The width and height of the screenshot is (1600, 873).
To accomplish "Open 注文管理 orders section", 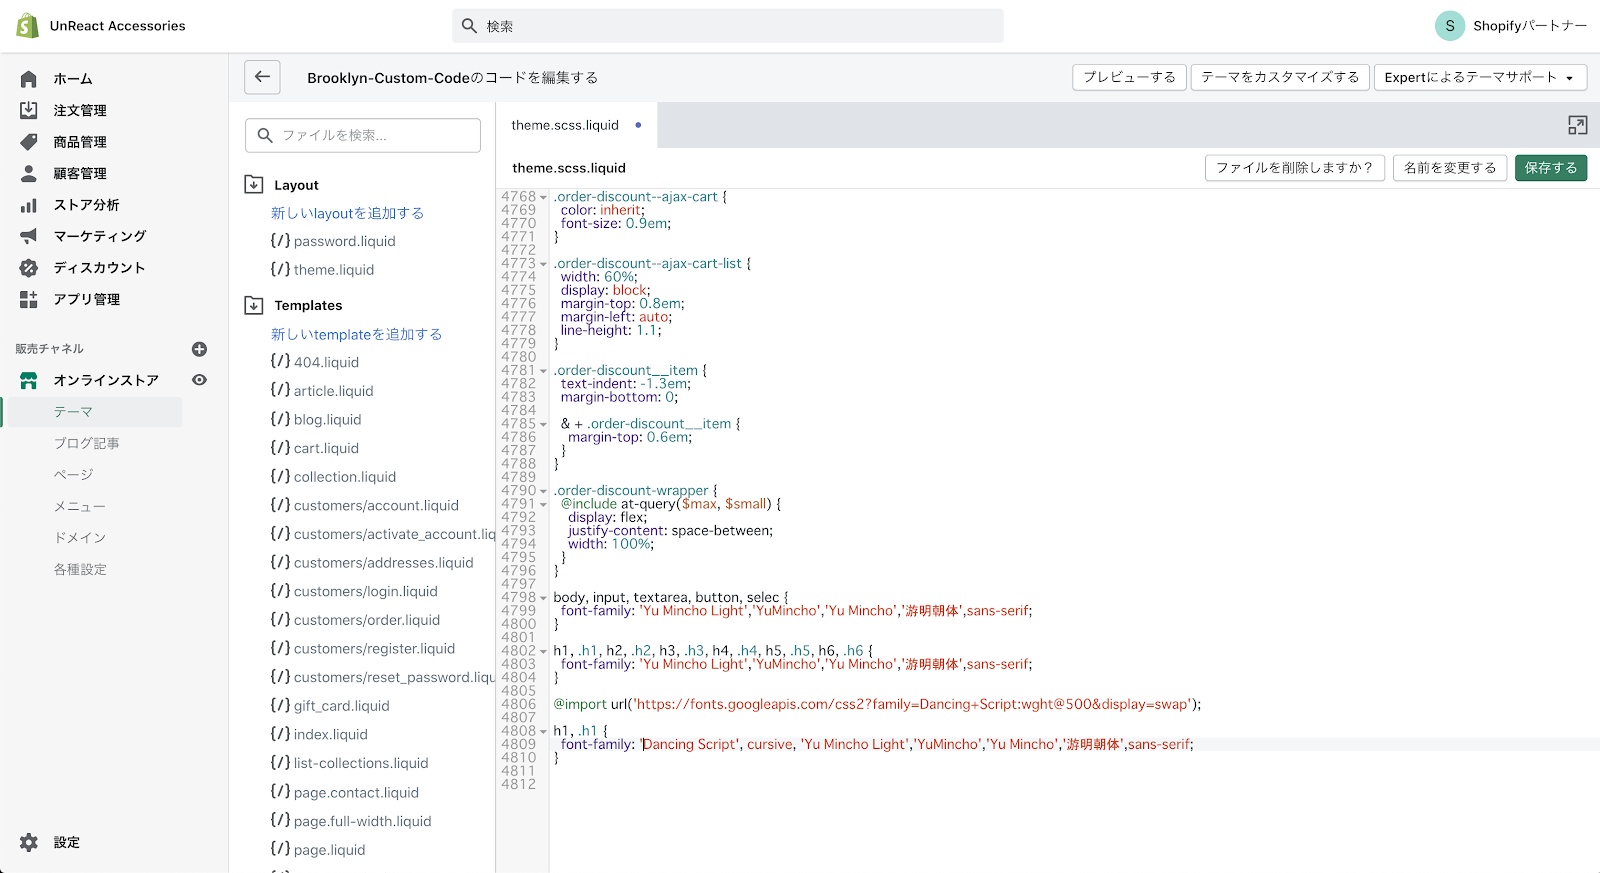I will (79, 111).
